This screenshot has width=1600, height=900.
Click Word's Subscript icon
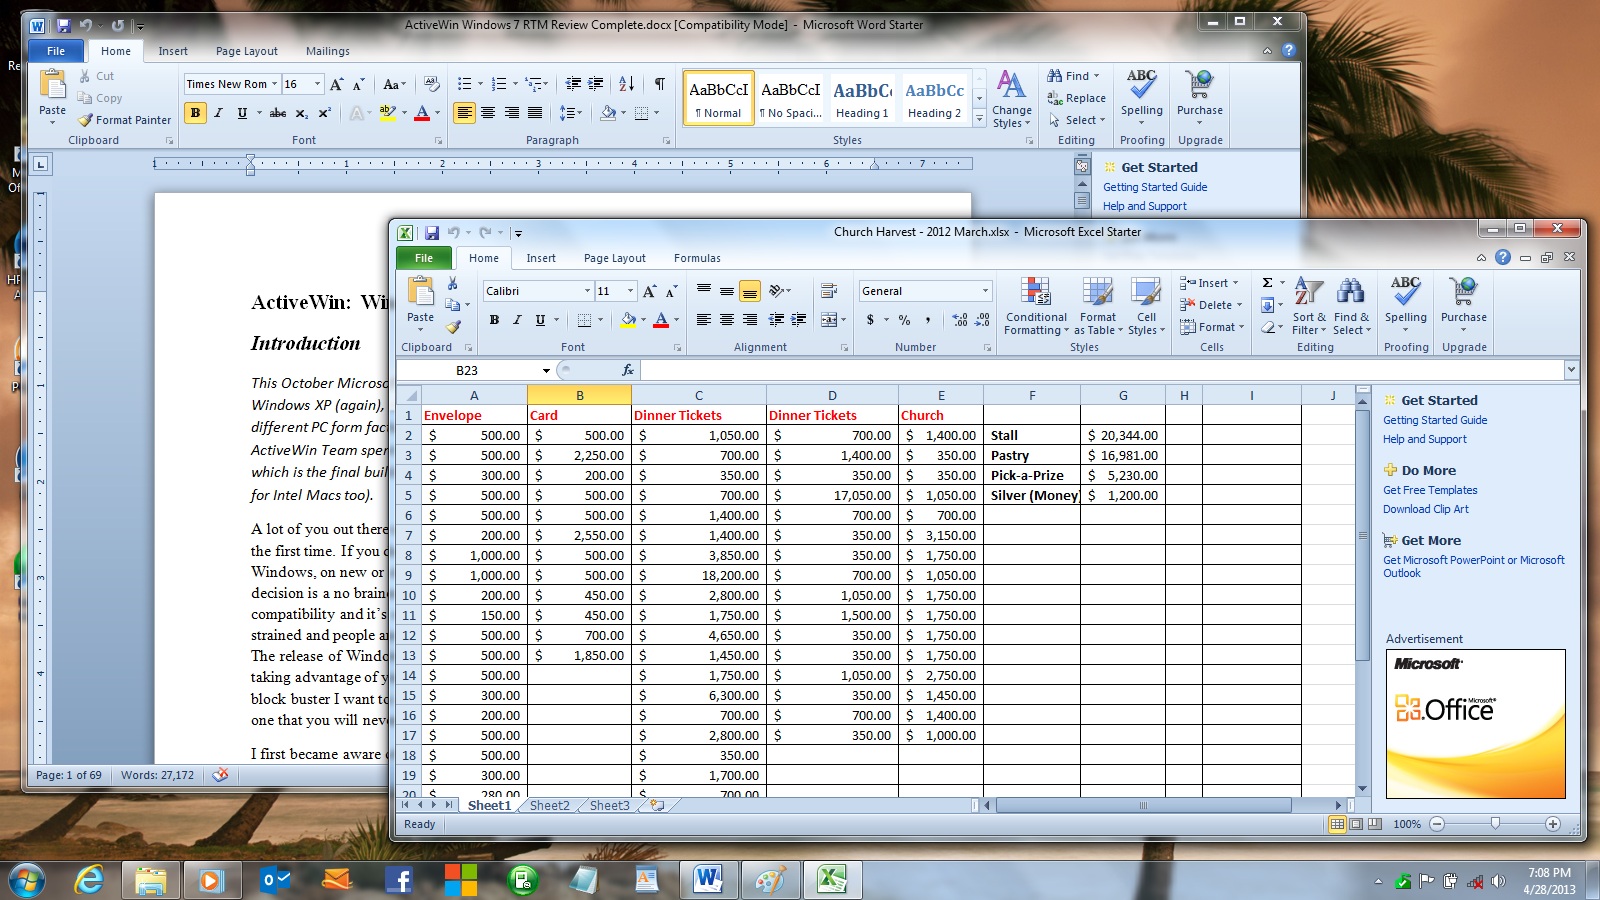click(301, 113)
